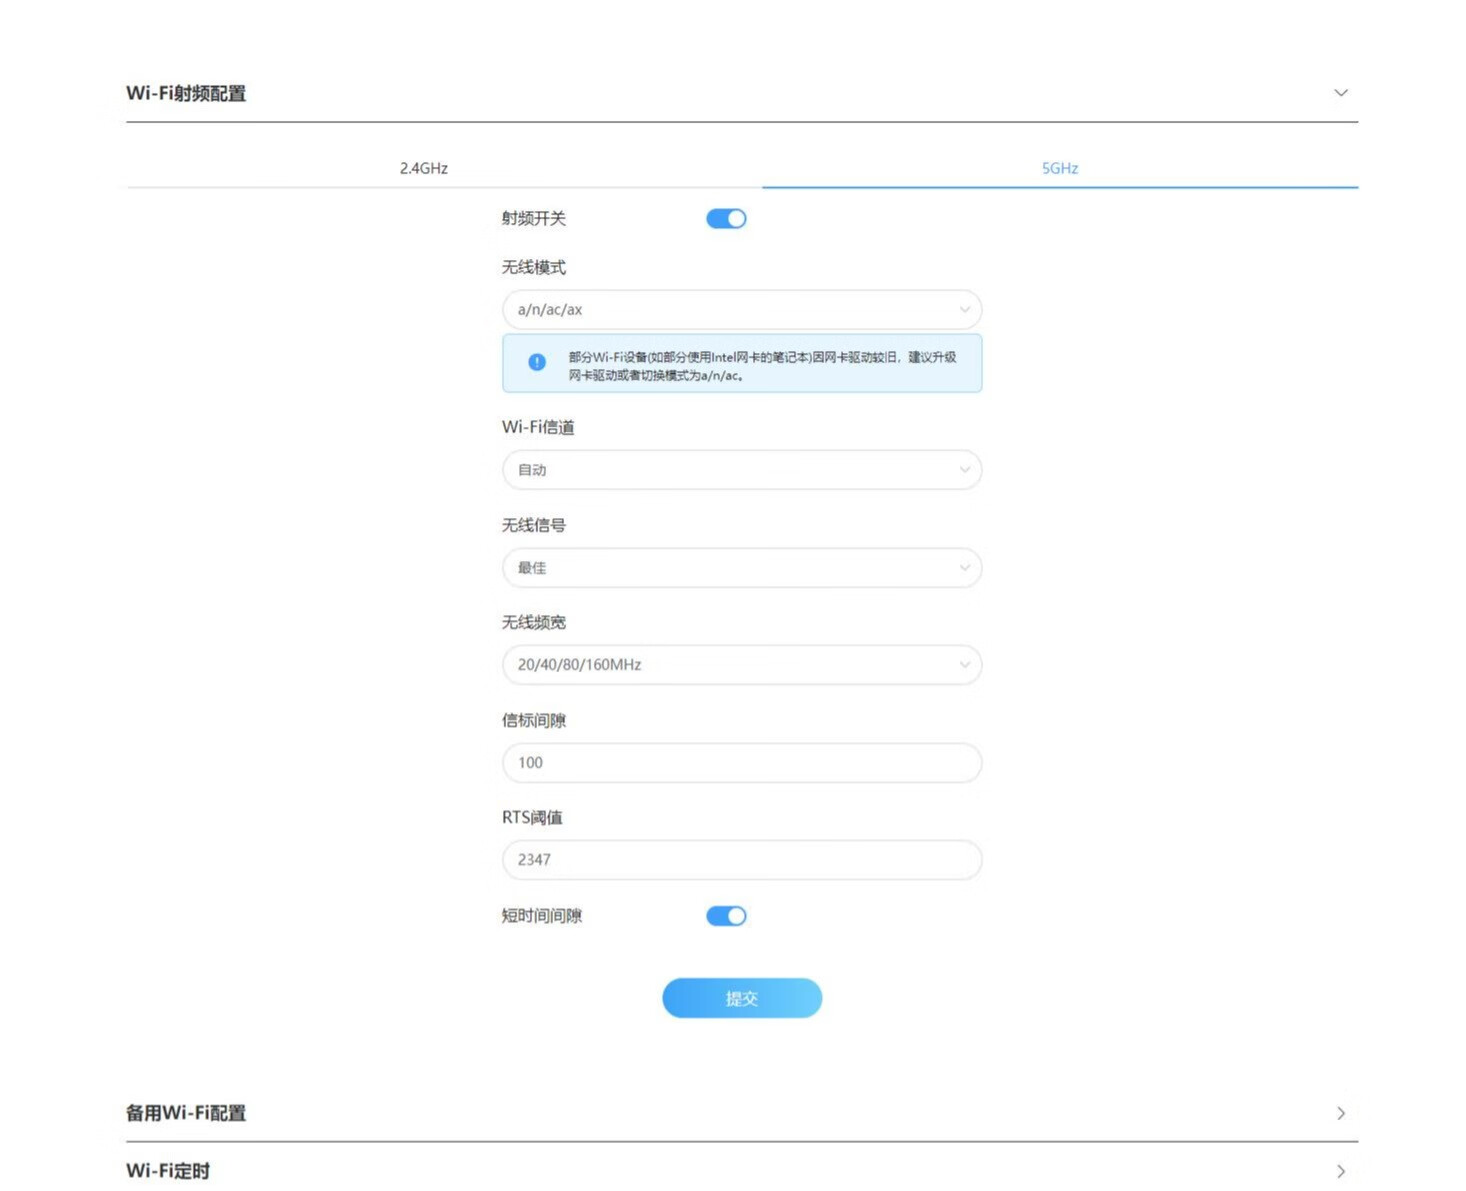Click the arrow beside Wi-Fi定时
This screenshot has height=1191, width=1466.
tap(1340, 1171)
